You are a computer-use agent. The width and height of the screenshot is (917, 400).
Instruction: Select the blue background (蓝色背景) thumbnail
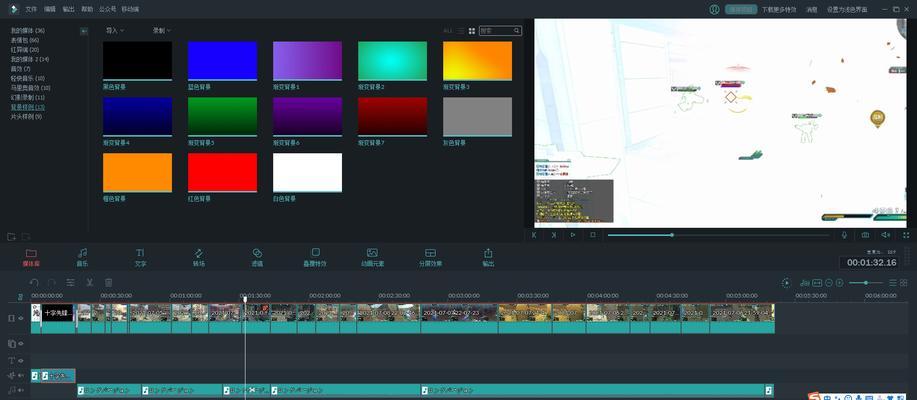[x=222, y=61]
